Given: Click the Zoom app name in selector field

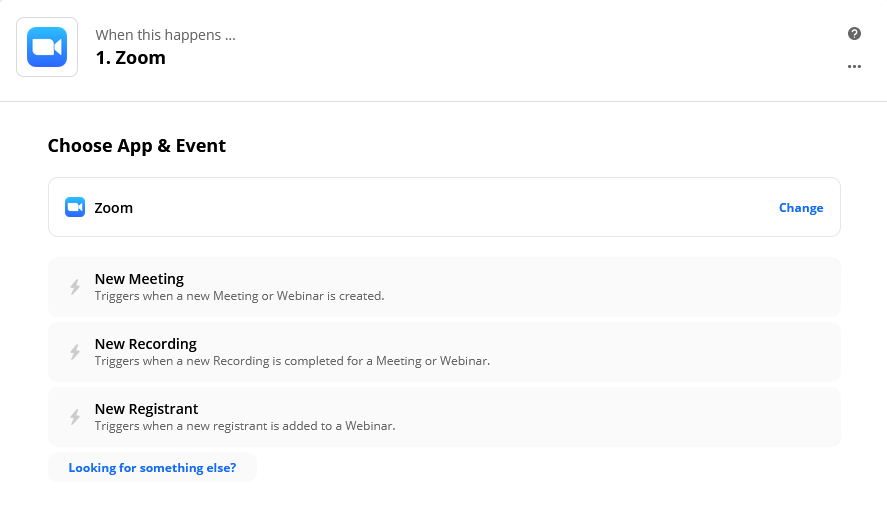Looking at the screenshot, I should pyautogui.click(x=113, y=208).
